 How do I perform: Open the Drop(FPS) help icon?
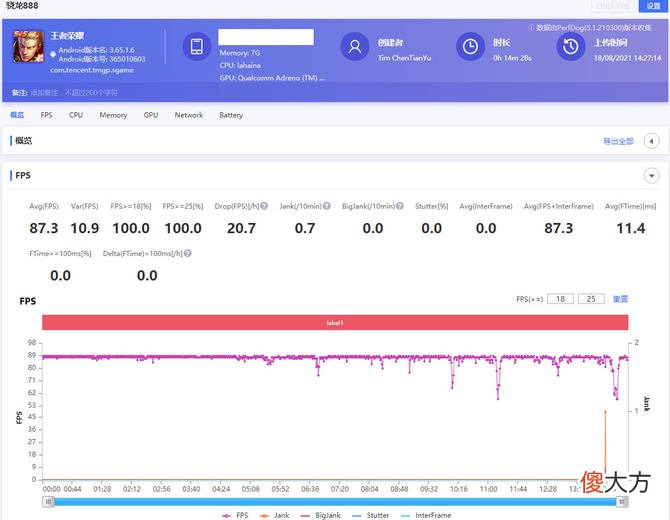point(264,206)
